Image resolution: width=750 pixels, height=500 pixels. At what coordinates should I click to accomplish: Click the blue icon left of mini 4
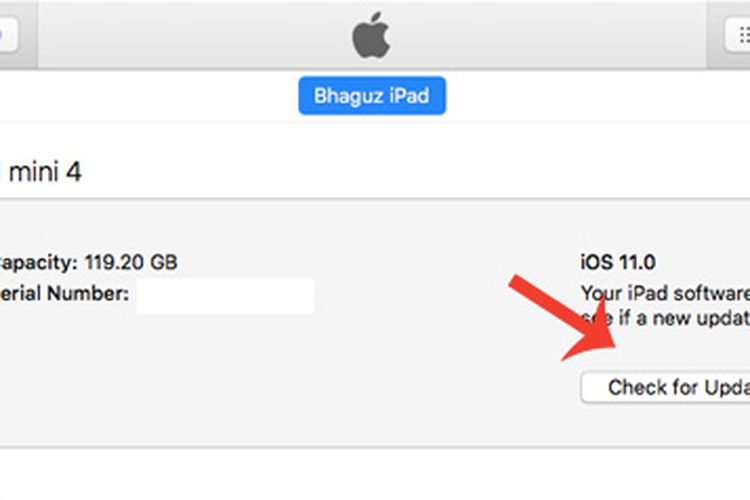coord(1,171)
